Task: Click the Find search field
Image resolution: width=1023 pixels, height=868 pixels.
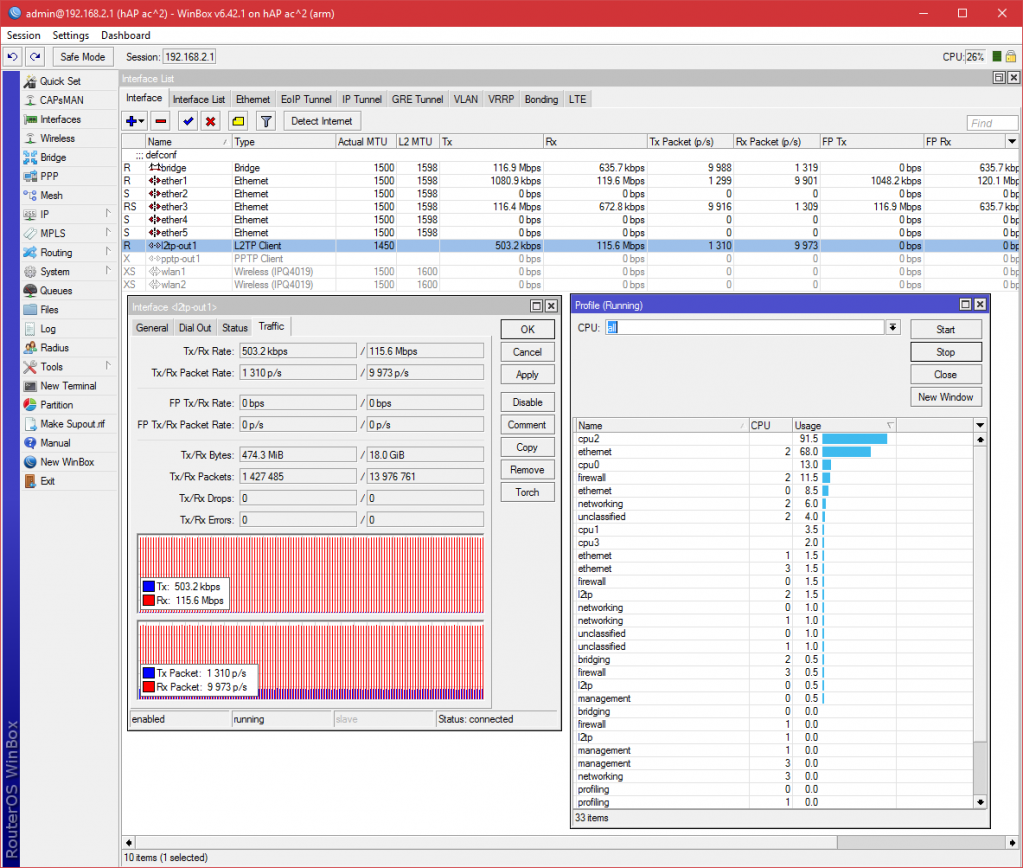Action: coord(992,123)
